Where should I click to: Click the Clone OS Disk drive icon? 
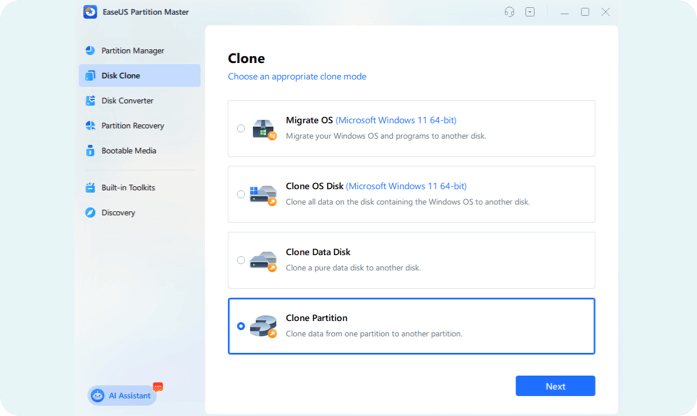coord(263,195)
